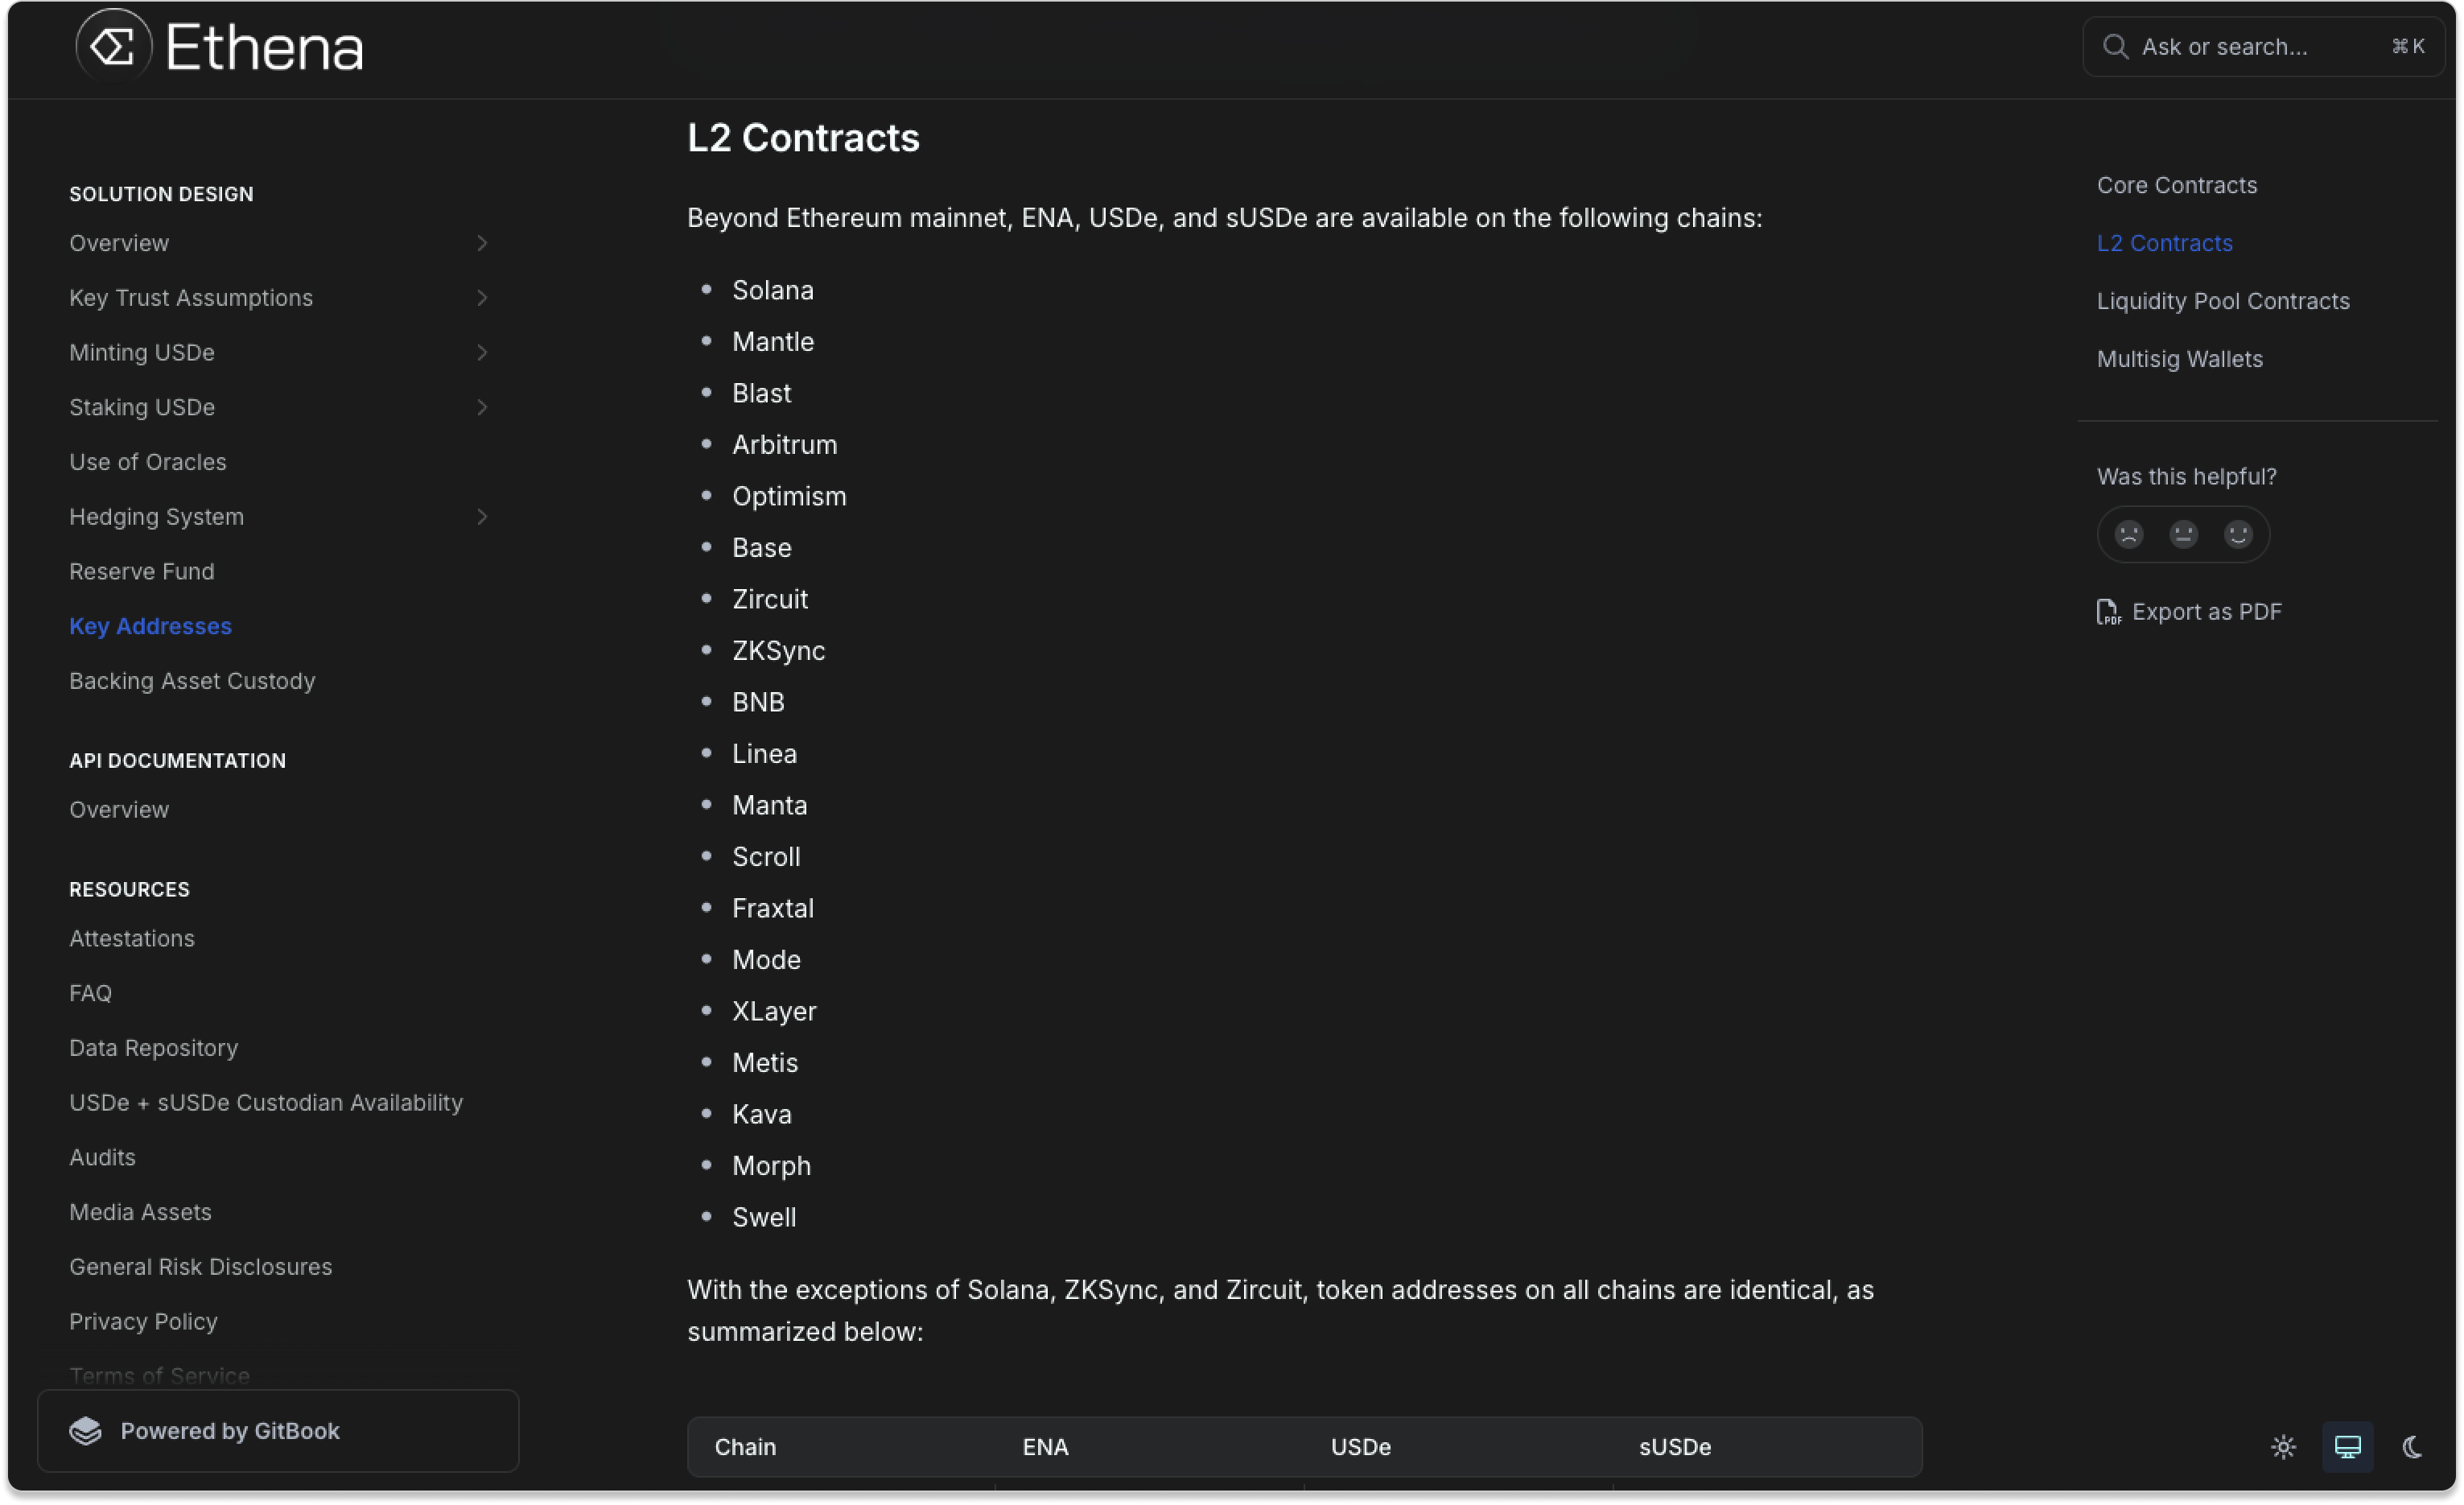Open the Attestations resource page

point(132,938)
